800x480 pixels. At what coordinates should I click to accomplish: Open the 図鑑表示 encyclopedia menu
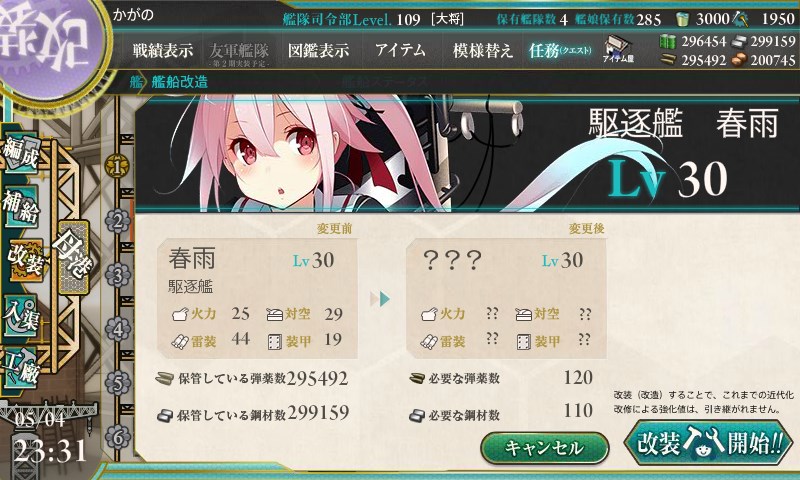pyautogui.click(x=318, y=50)
